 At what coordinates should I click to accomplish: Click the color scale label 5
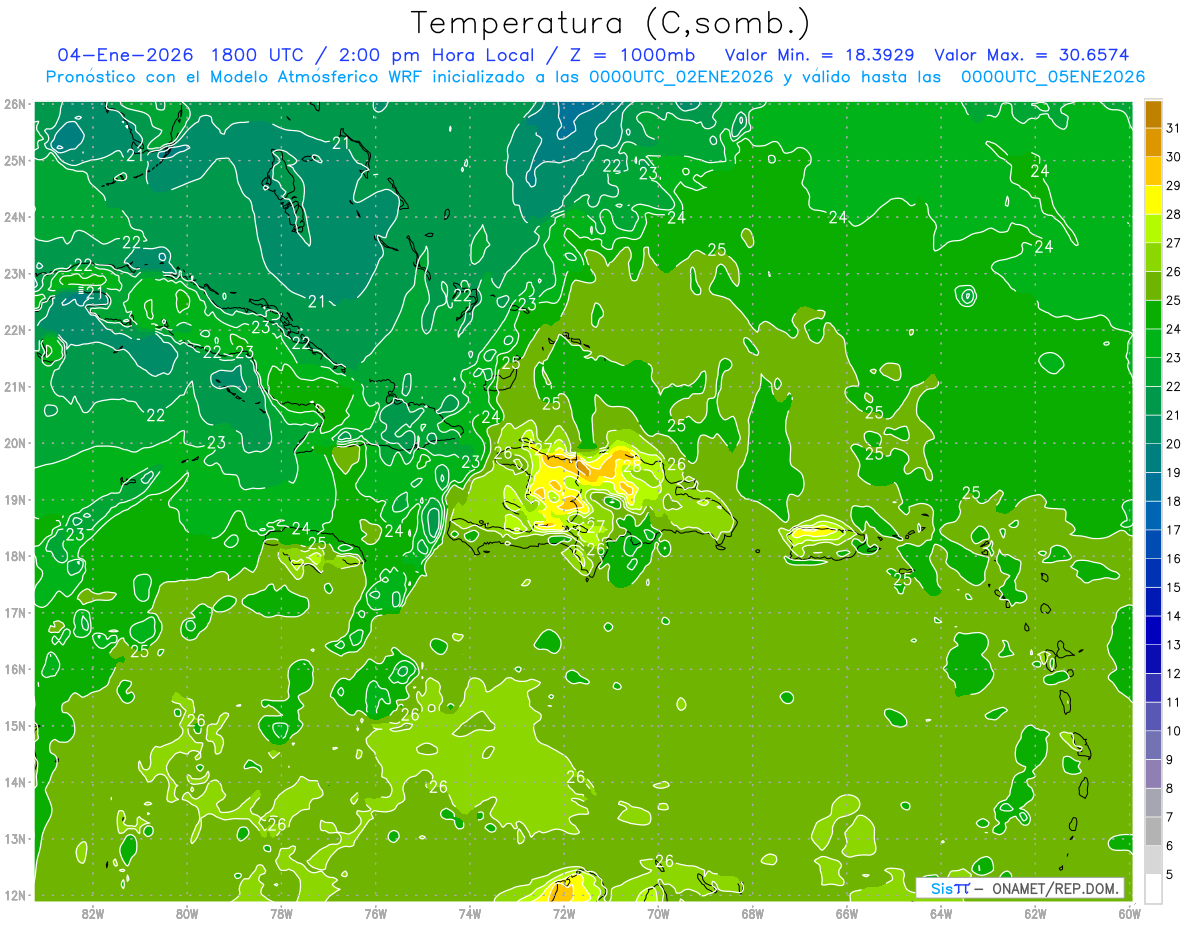coord(1170,875)
